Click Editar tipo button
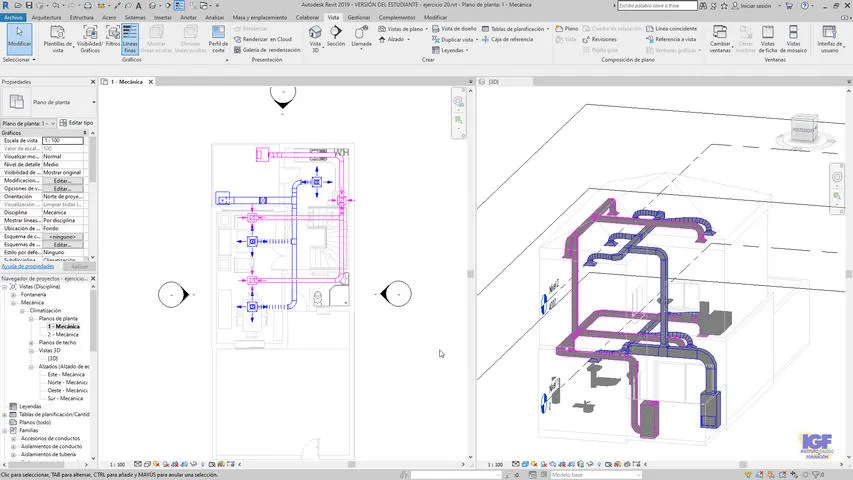The height and width of the screenshot is (480, 853). tap(77, 123)
